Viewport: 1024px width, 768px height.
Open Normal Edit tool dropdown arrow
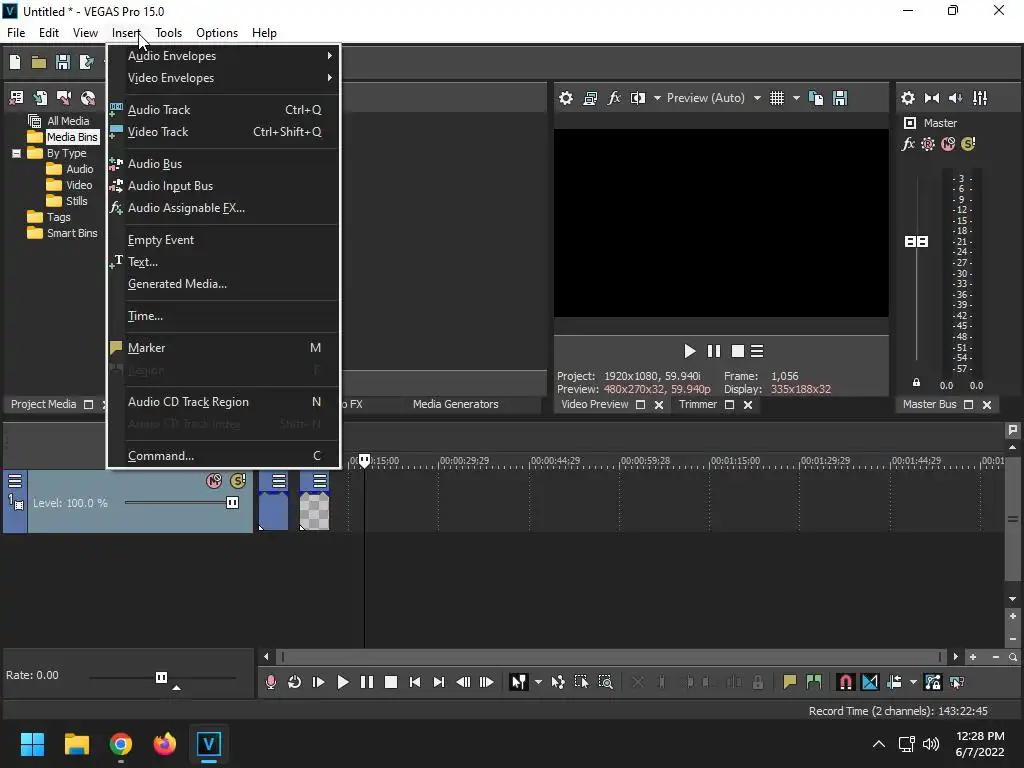pyautogui.click(x=538, y=682)
